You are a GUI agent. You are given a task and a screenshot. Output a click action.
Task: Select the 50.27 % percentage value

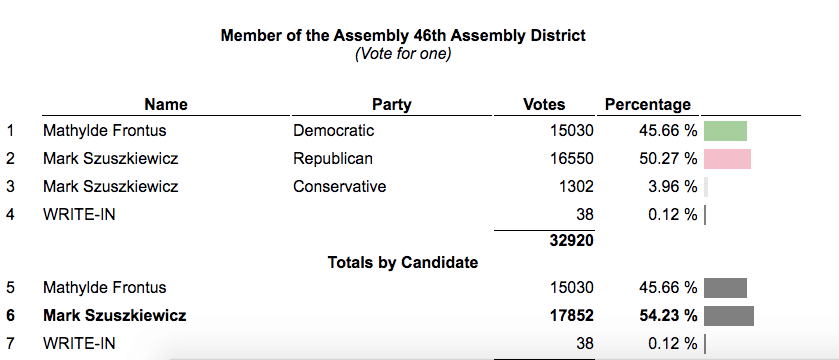[668, 159]
